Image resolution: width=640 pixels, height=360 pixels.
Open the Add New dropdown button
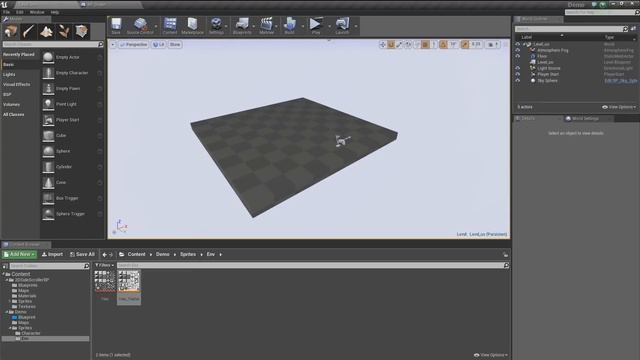click(20, 254)
